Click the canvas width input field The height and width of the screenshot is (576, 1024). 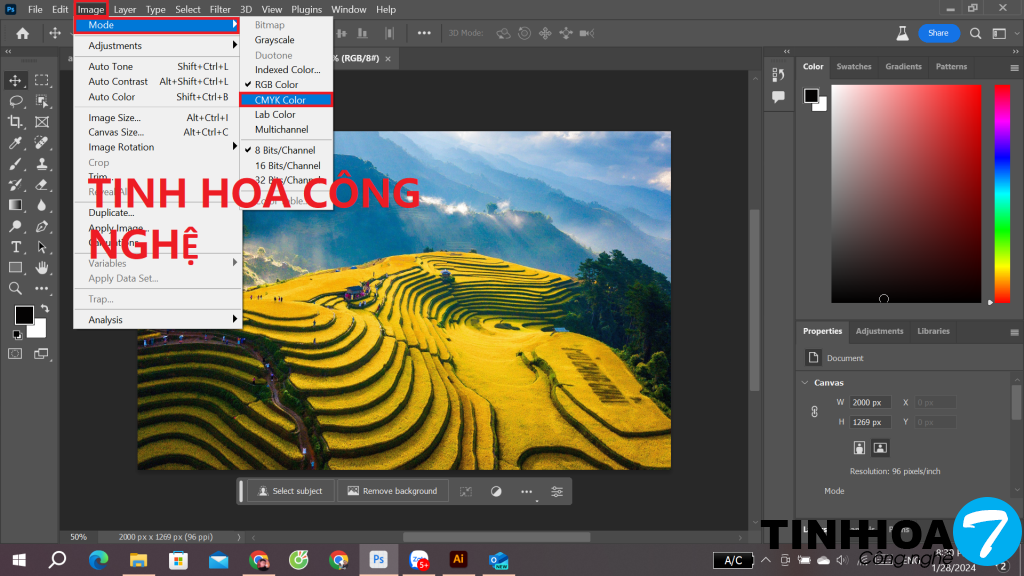click(870, 402)
